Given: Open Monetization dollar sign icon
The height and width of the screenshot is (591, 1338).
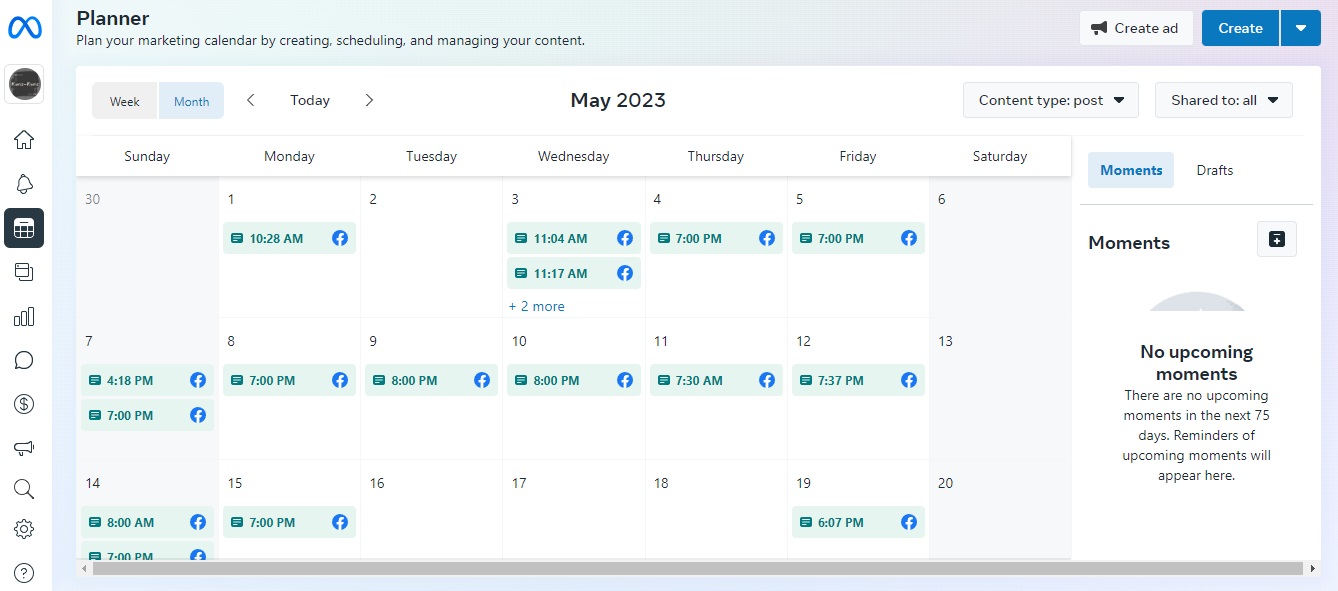Looking at the screenshot, I should click(24, 404).
